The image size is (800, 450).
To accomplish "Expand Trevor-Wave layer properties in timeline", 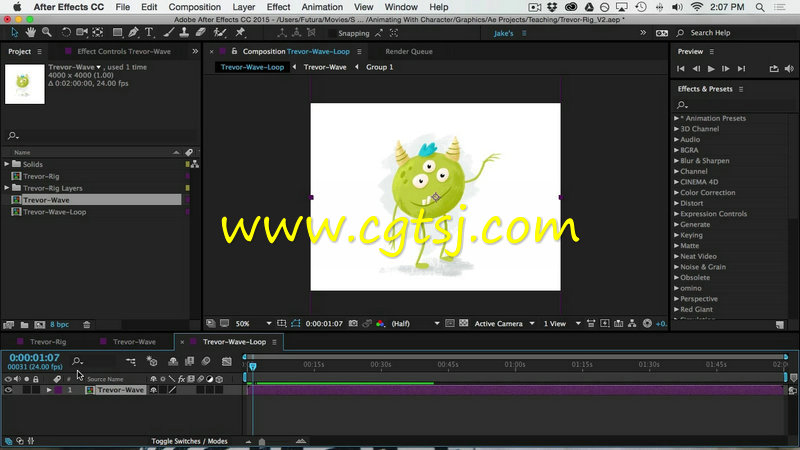I will 49,390.
